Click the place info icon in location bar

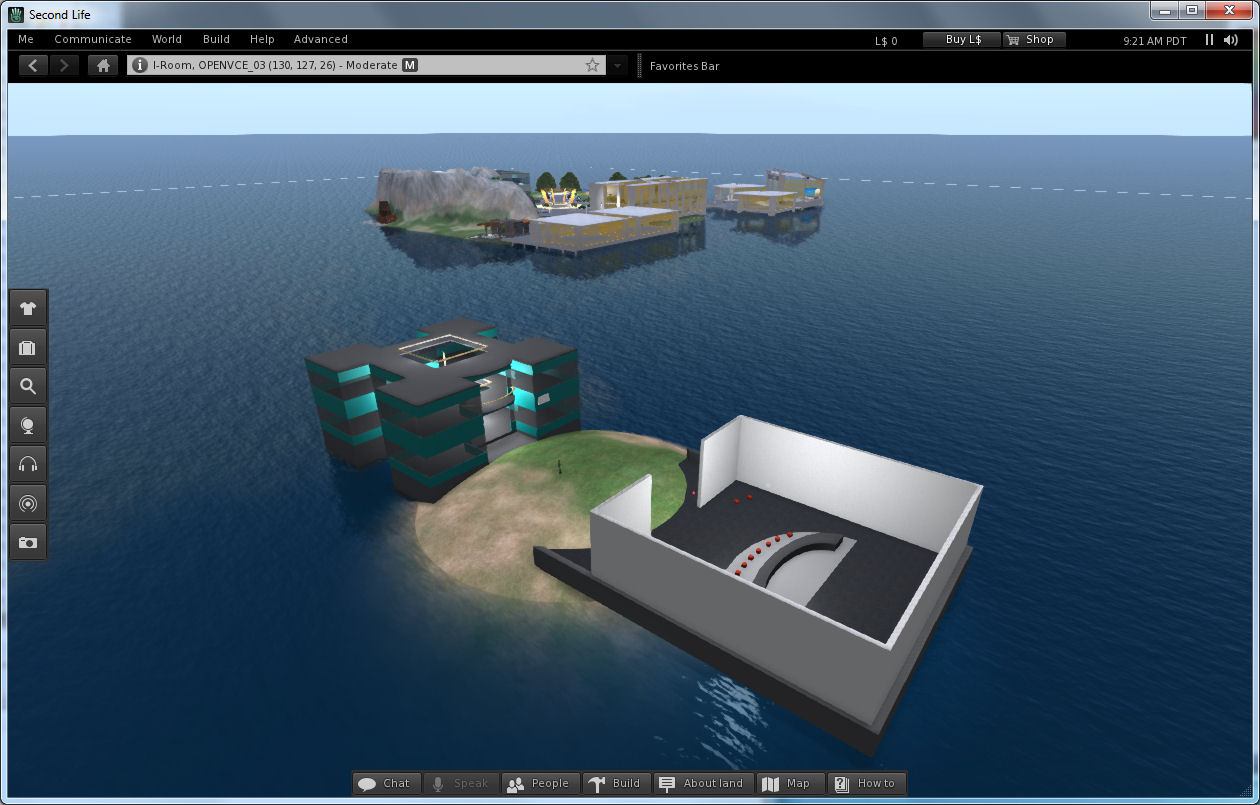coord(140,65)
